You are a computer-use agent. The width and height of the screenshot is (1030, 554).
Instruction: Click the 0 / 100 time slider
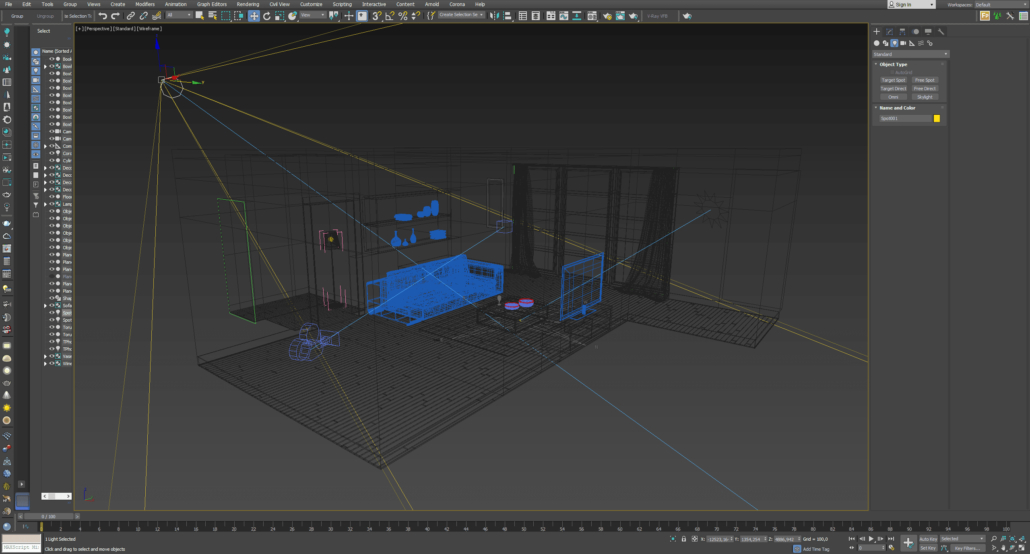(49, 517)
